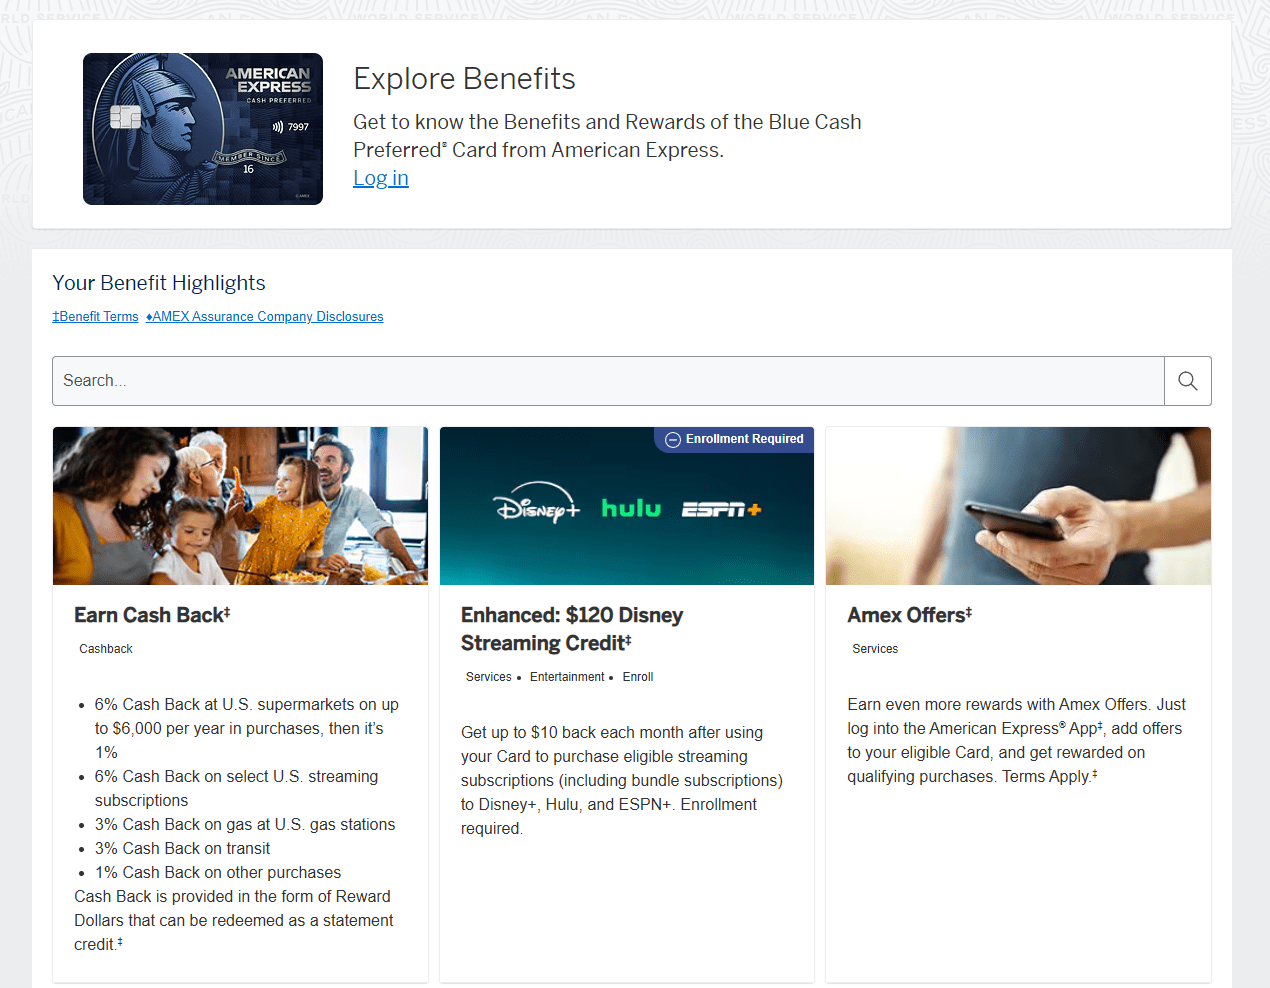This screenshot has width=1270, height=988.
Task: Click the Blue Cash Preferred card image
Action: tap(203, 129)
